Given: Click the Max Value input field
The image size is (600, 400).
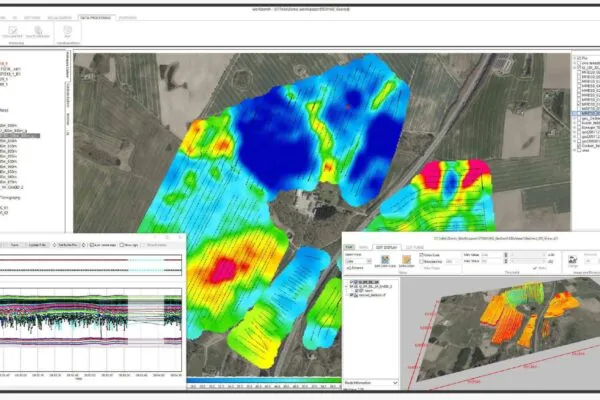Looking at the screenshot, I should point(491,261).
